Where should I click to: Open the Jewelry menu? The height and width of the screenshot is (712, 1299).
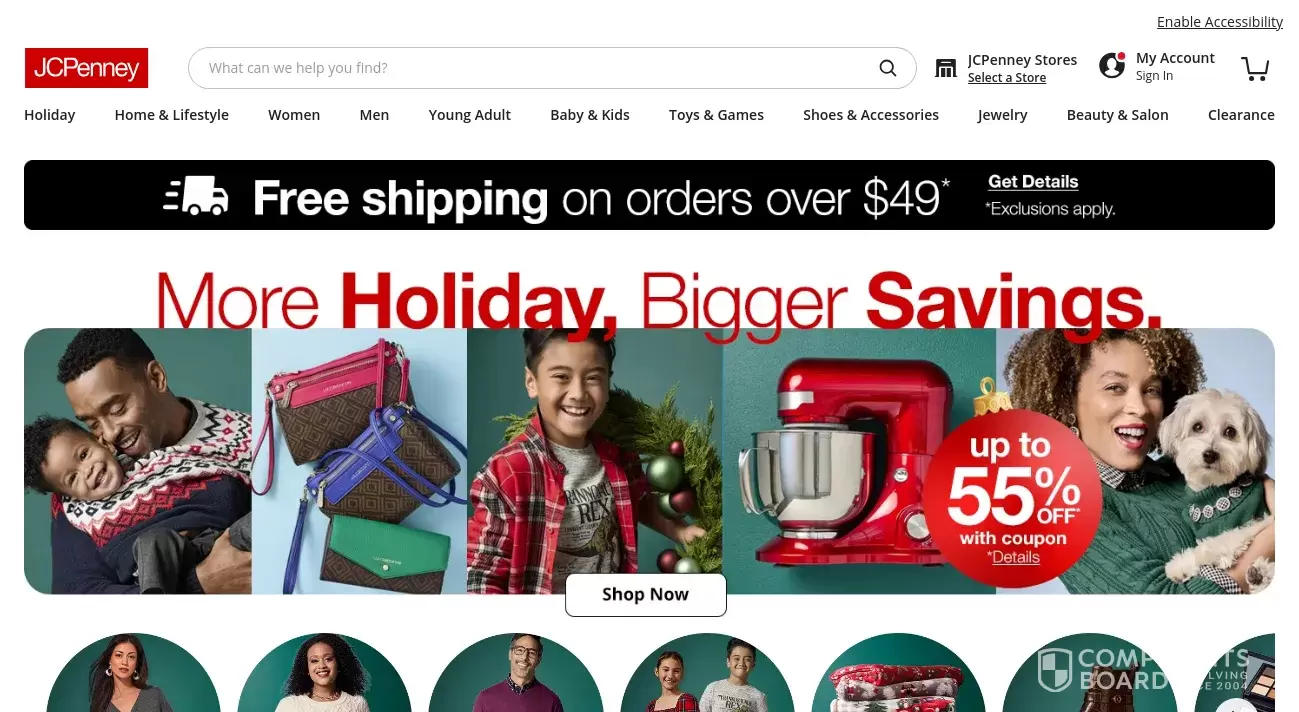1002,115
